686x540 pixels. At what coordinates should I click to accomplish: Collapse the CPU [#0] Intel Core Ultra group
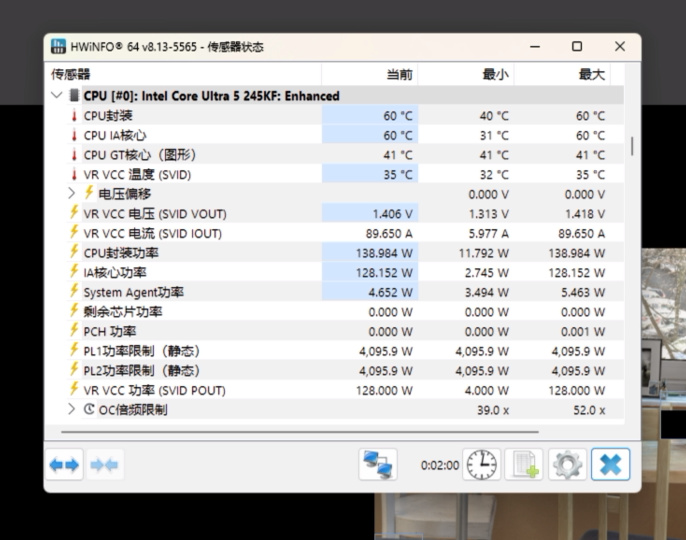point(56,95)
